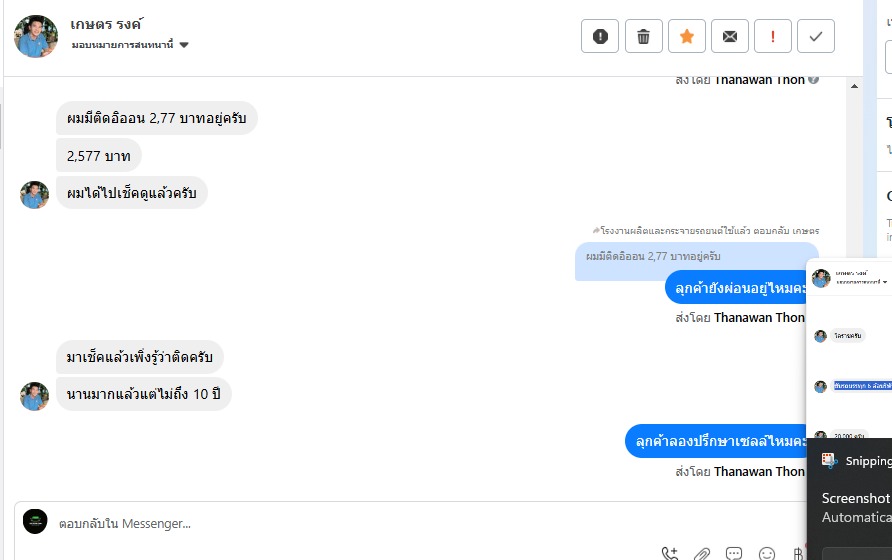
Task: Attach a file with the paperclip icon
Action: (702, 554)
